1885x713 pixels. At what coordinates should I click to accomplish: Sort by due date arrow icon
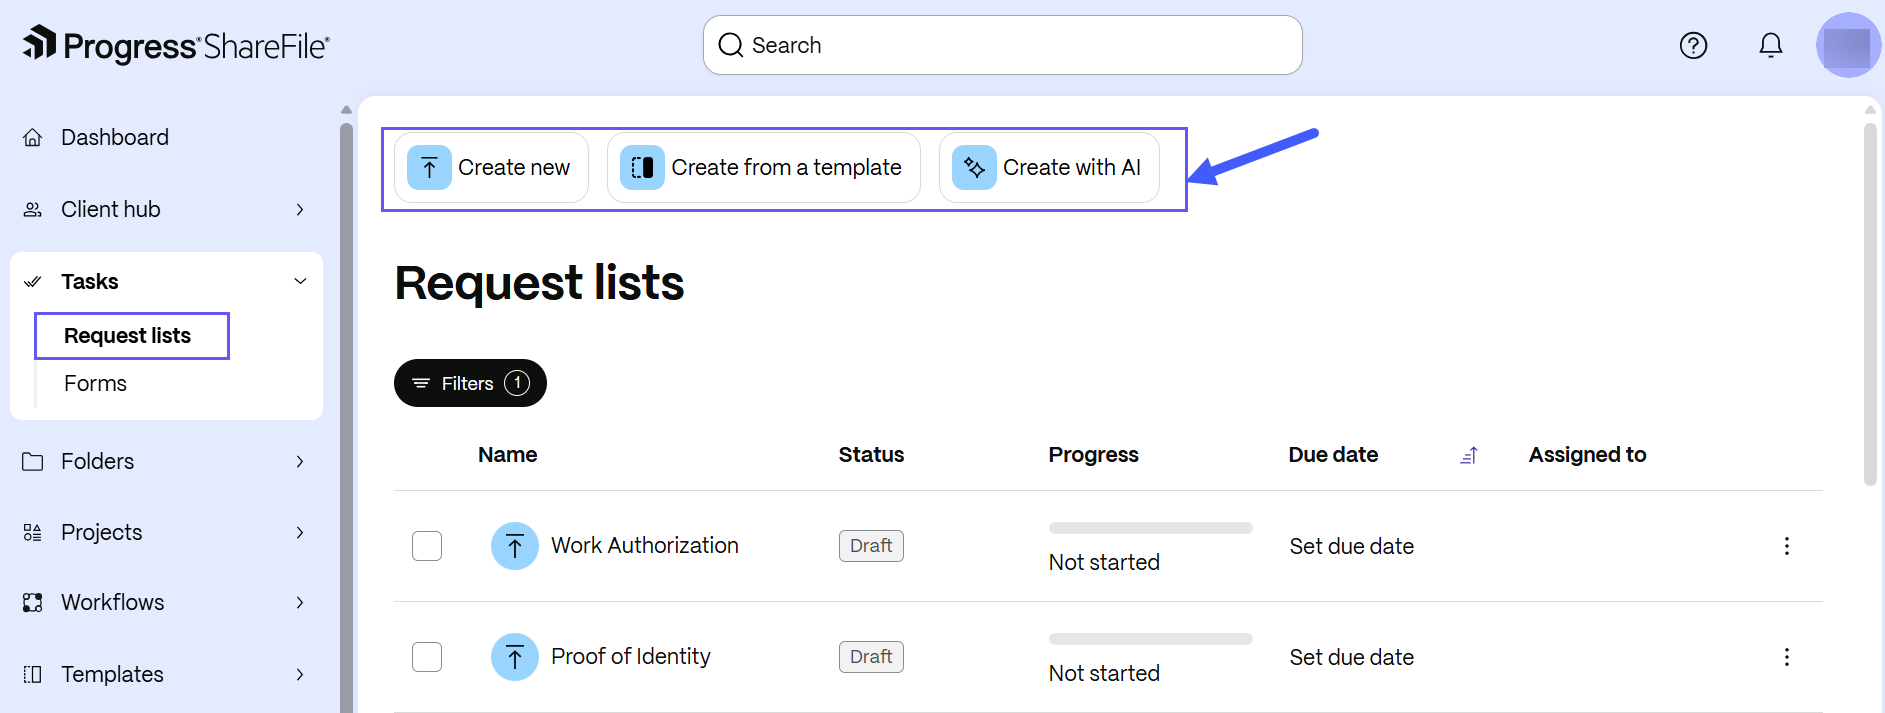[x=1469, y=456]
